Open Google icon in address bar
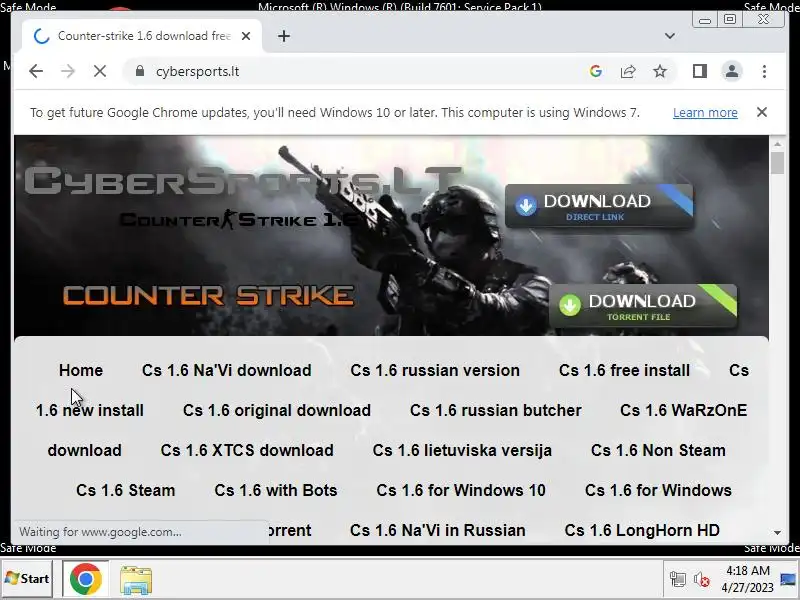 (x=595, y=71)
